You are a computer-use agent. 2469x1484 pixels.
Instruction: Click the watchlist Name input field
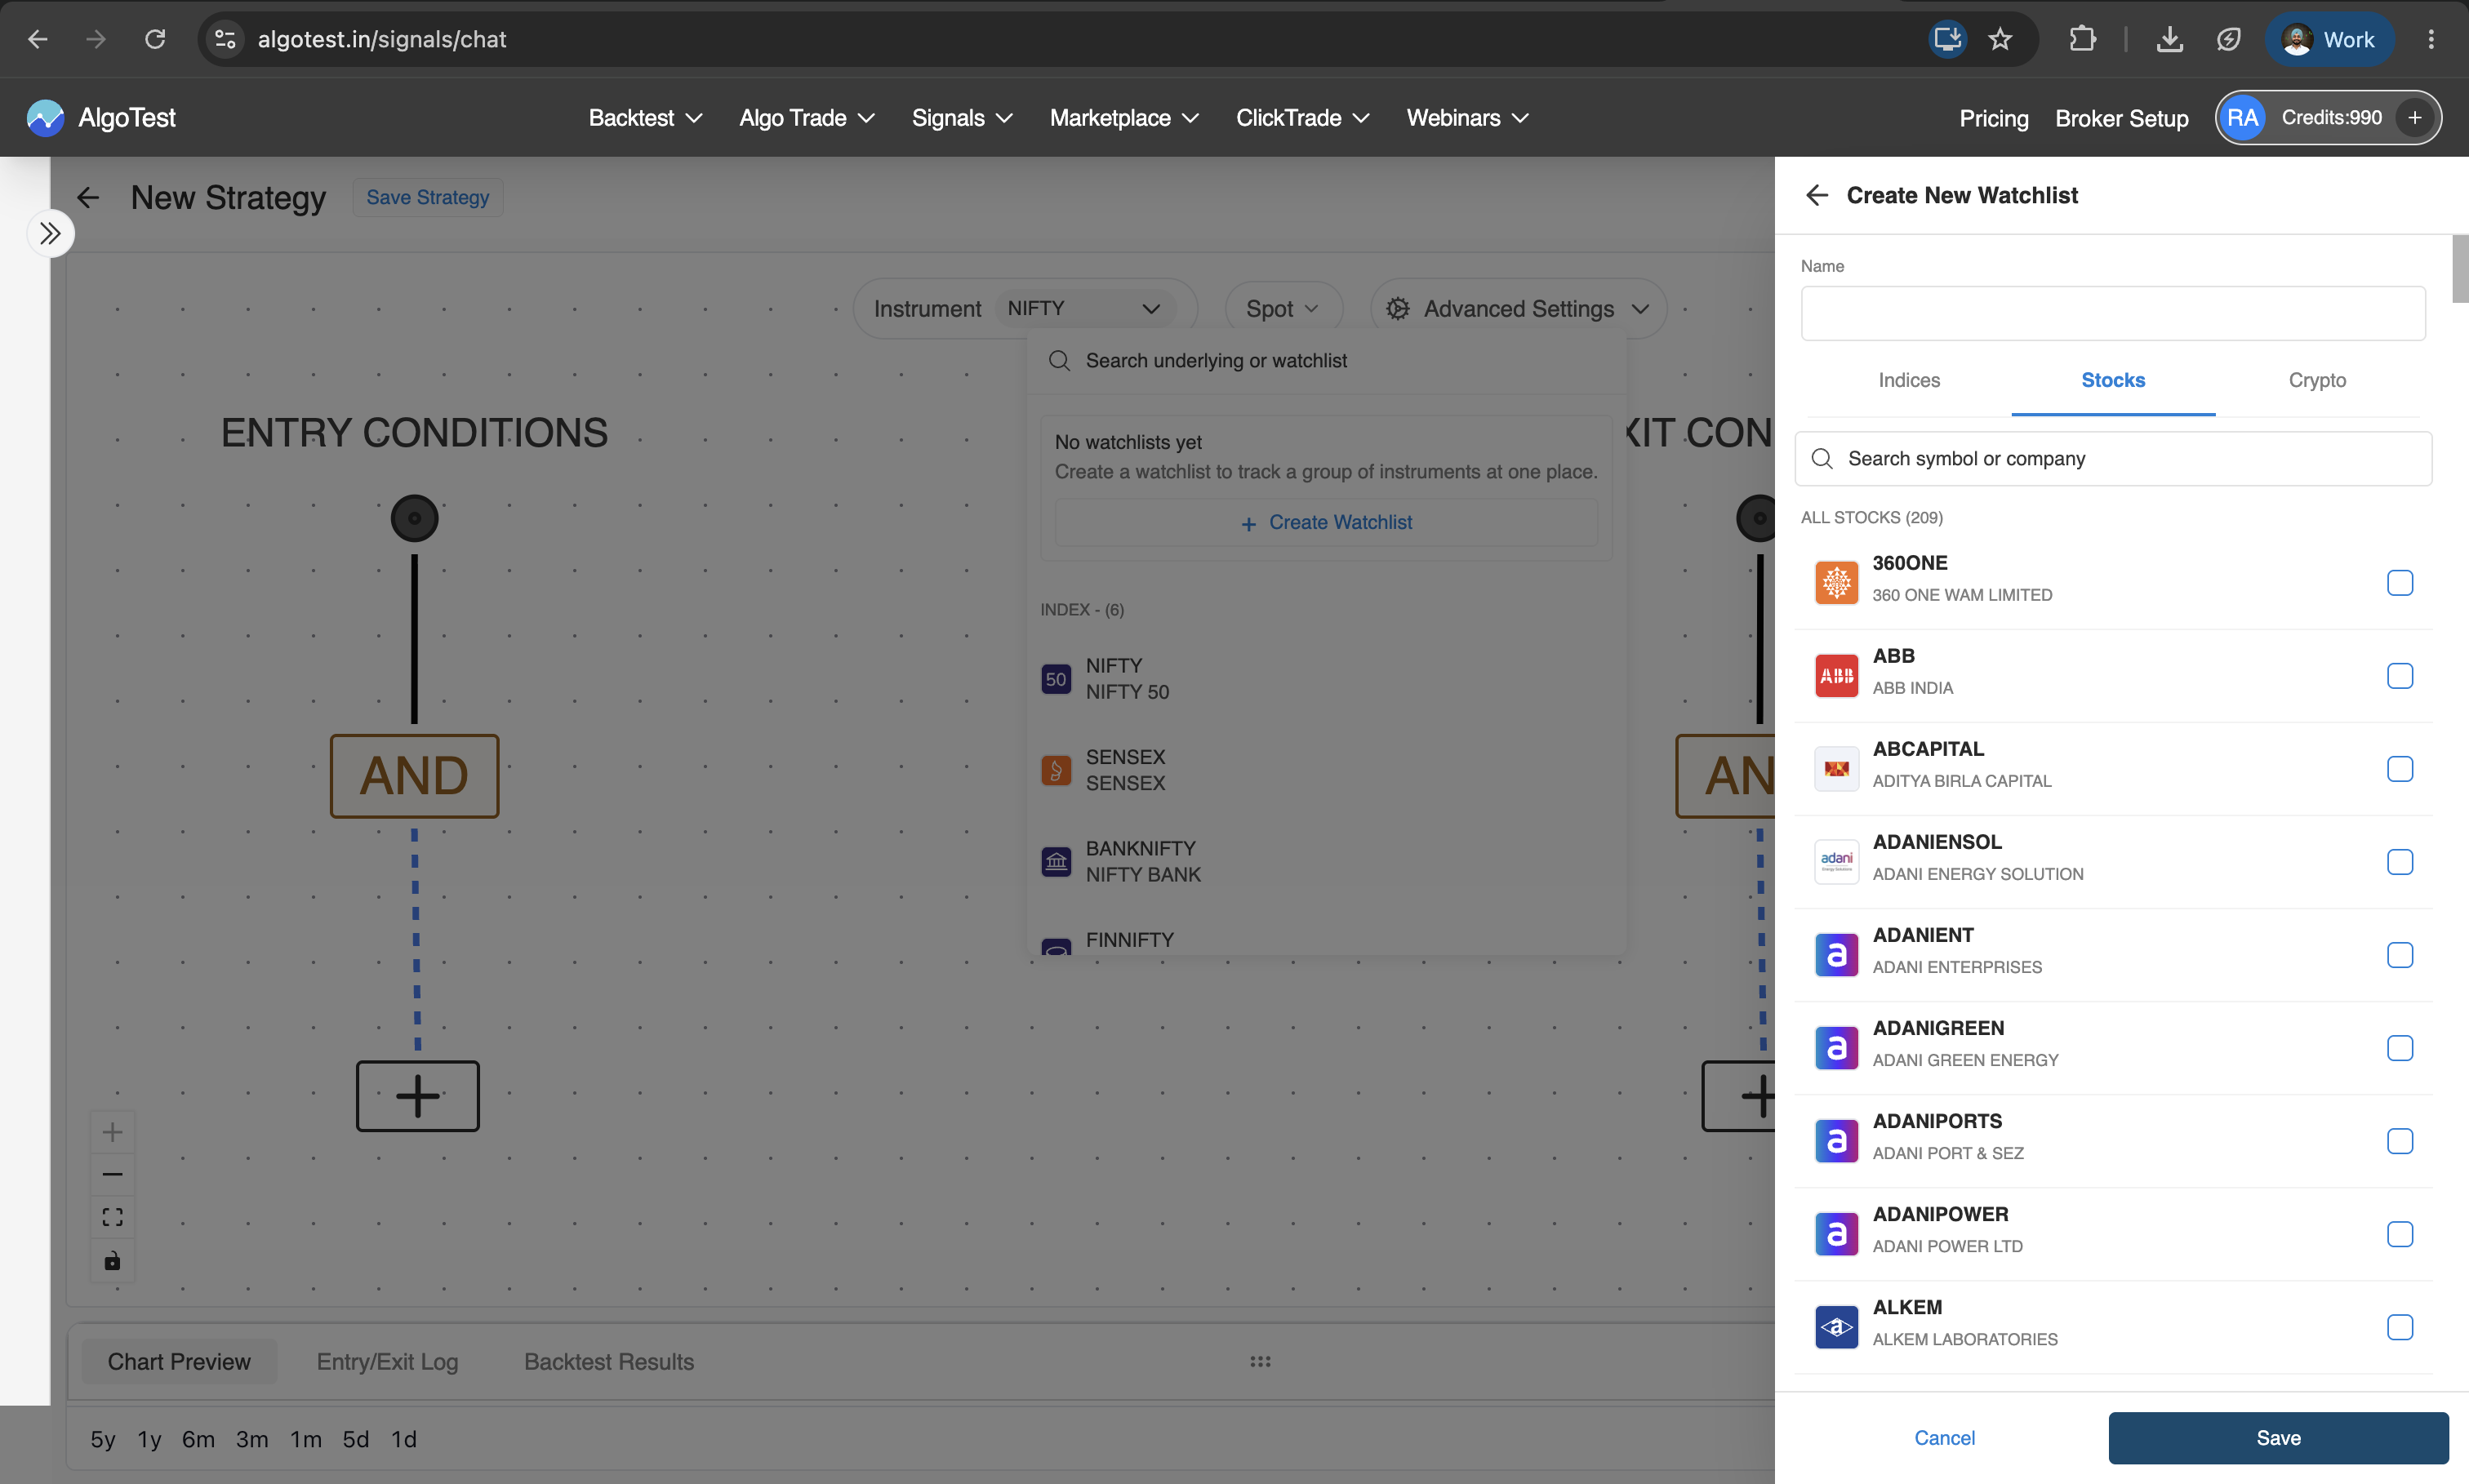(x=2113, y=313)
